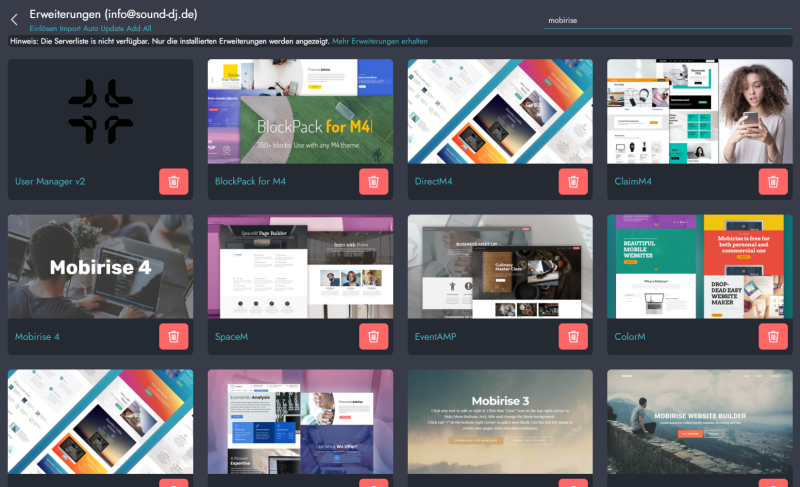The width and height of the screenshot is (800, 487).
Task: Click the Erweiterungen (info@sound-dj.de) heading
Action: (x=113, y=14)
